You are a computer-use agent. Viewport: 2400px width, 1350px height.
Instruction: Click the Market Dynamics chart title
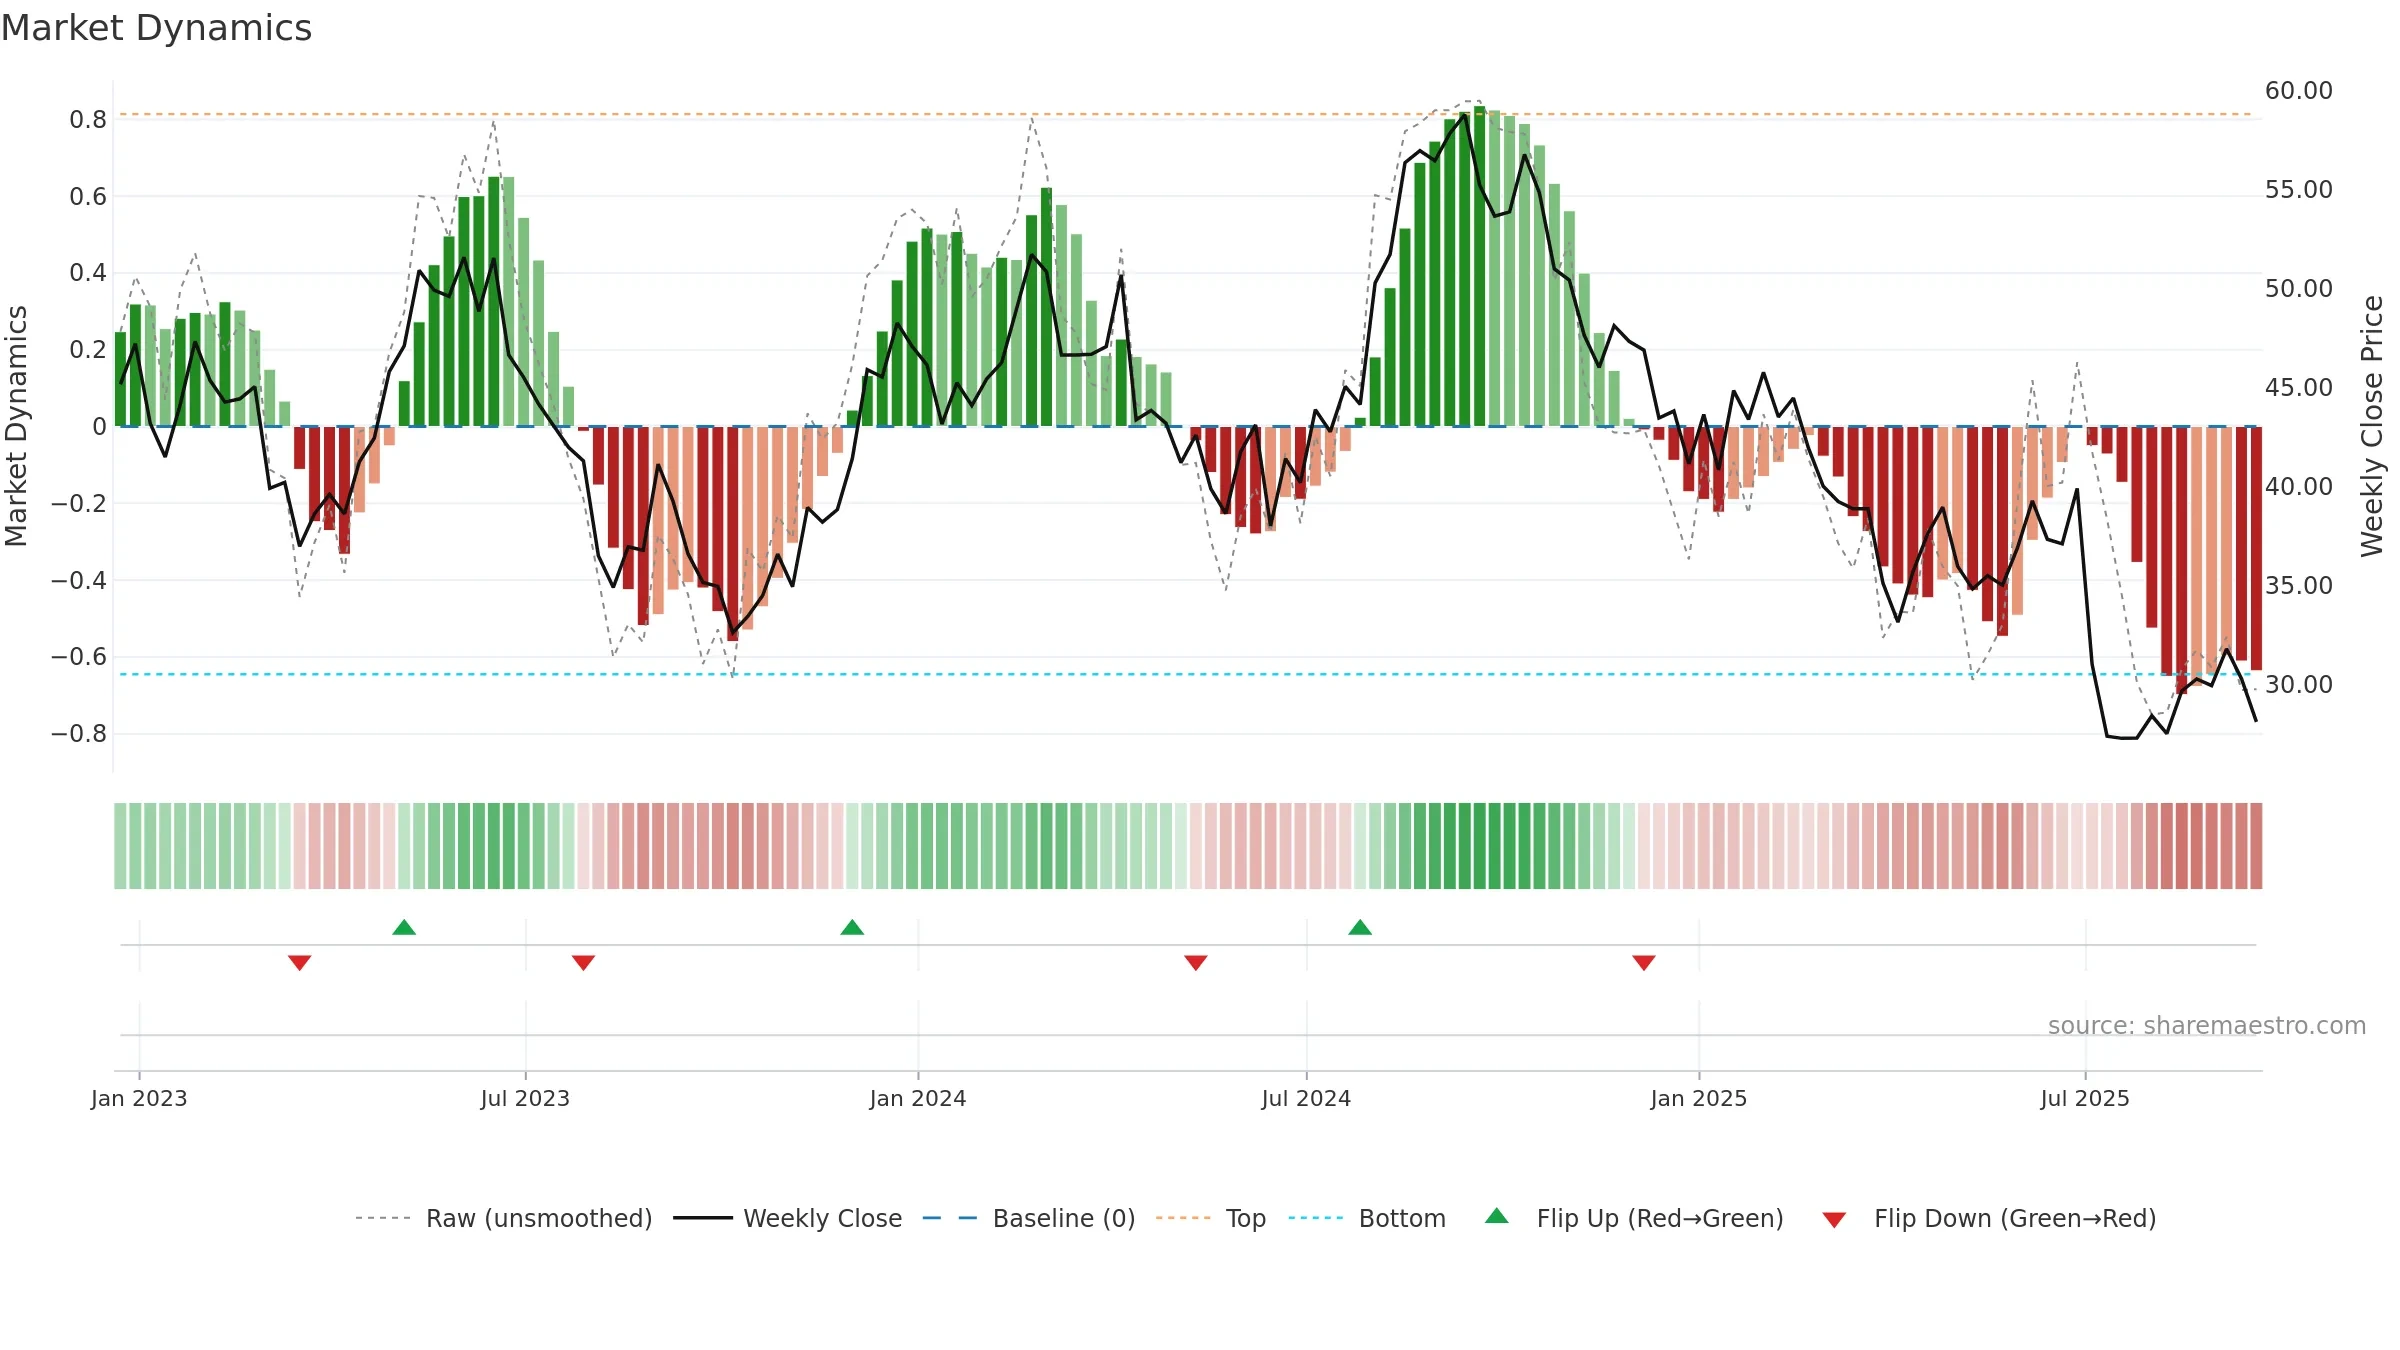(156, 28)
